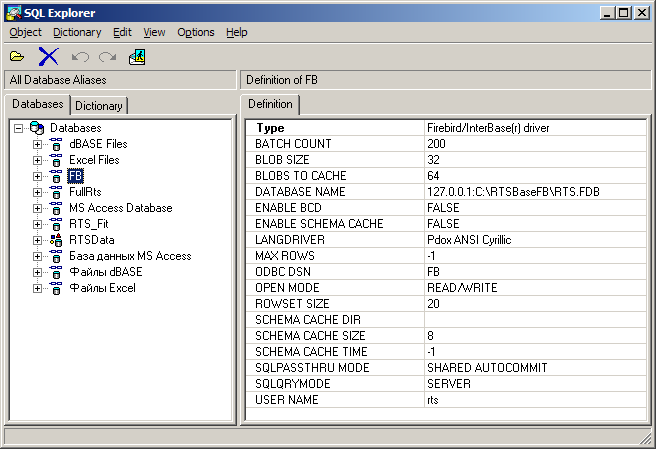Click the BATCH COUNT value 200
Screen dimensions: 656x449
point(436,144)
